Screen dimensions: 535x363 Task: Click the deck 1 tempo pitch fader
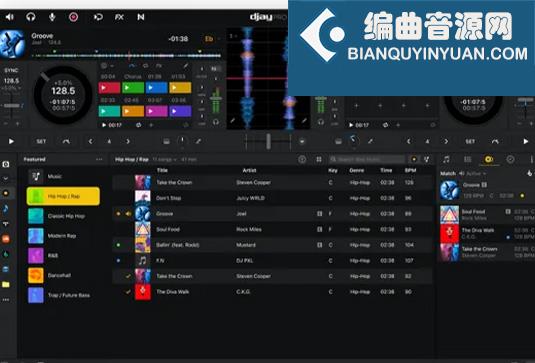coord(12,106)
